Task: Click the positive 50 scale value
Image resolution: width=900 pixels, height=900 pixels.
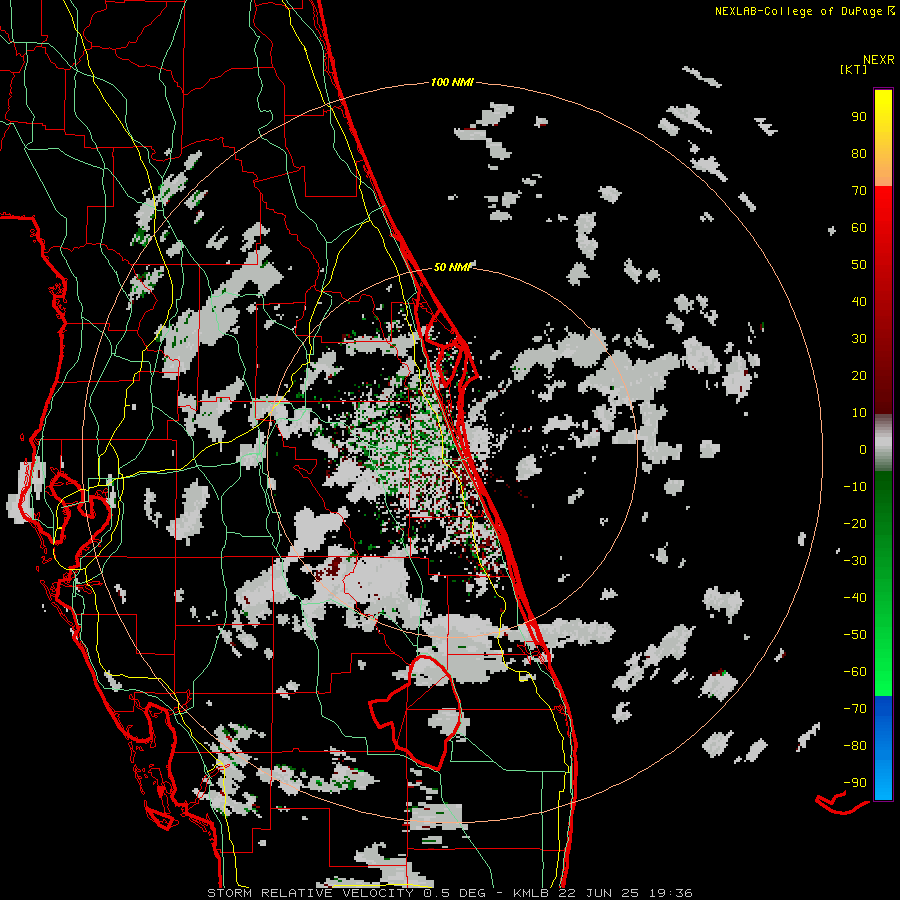Action: (x=859, y=265)
